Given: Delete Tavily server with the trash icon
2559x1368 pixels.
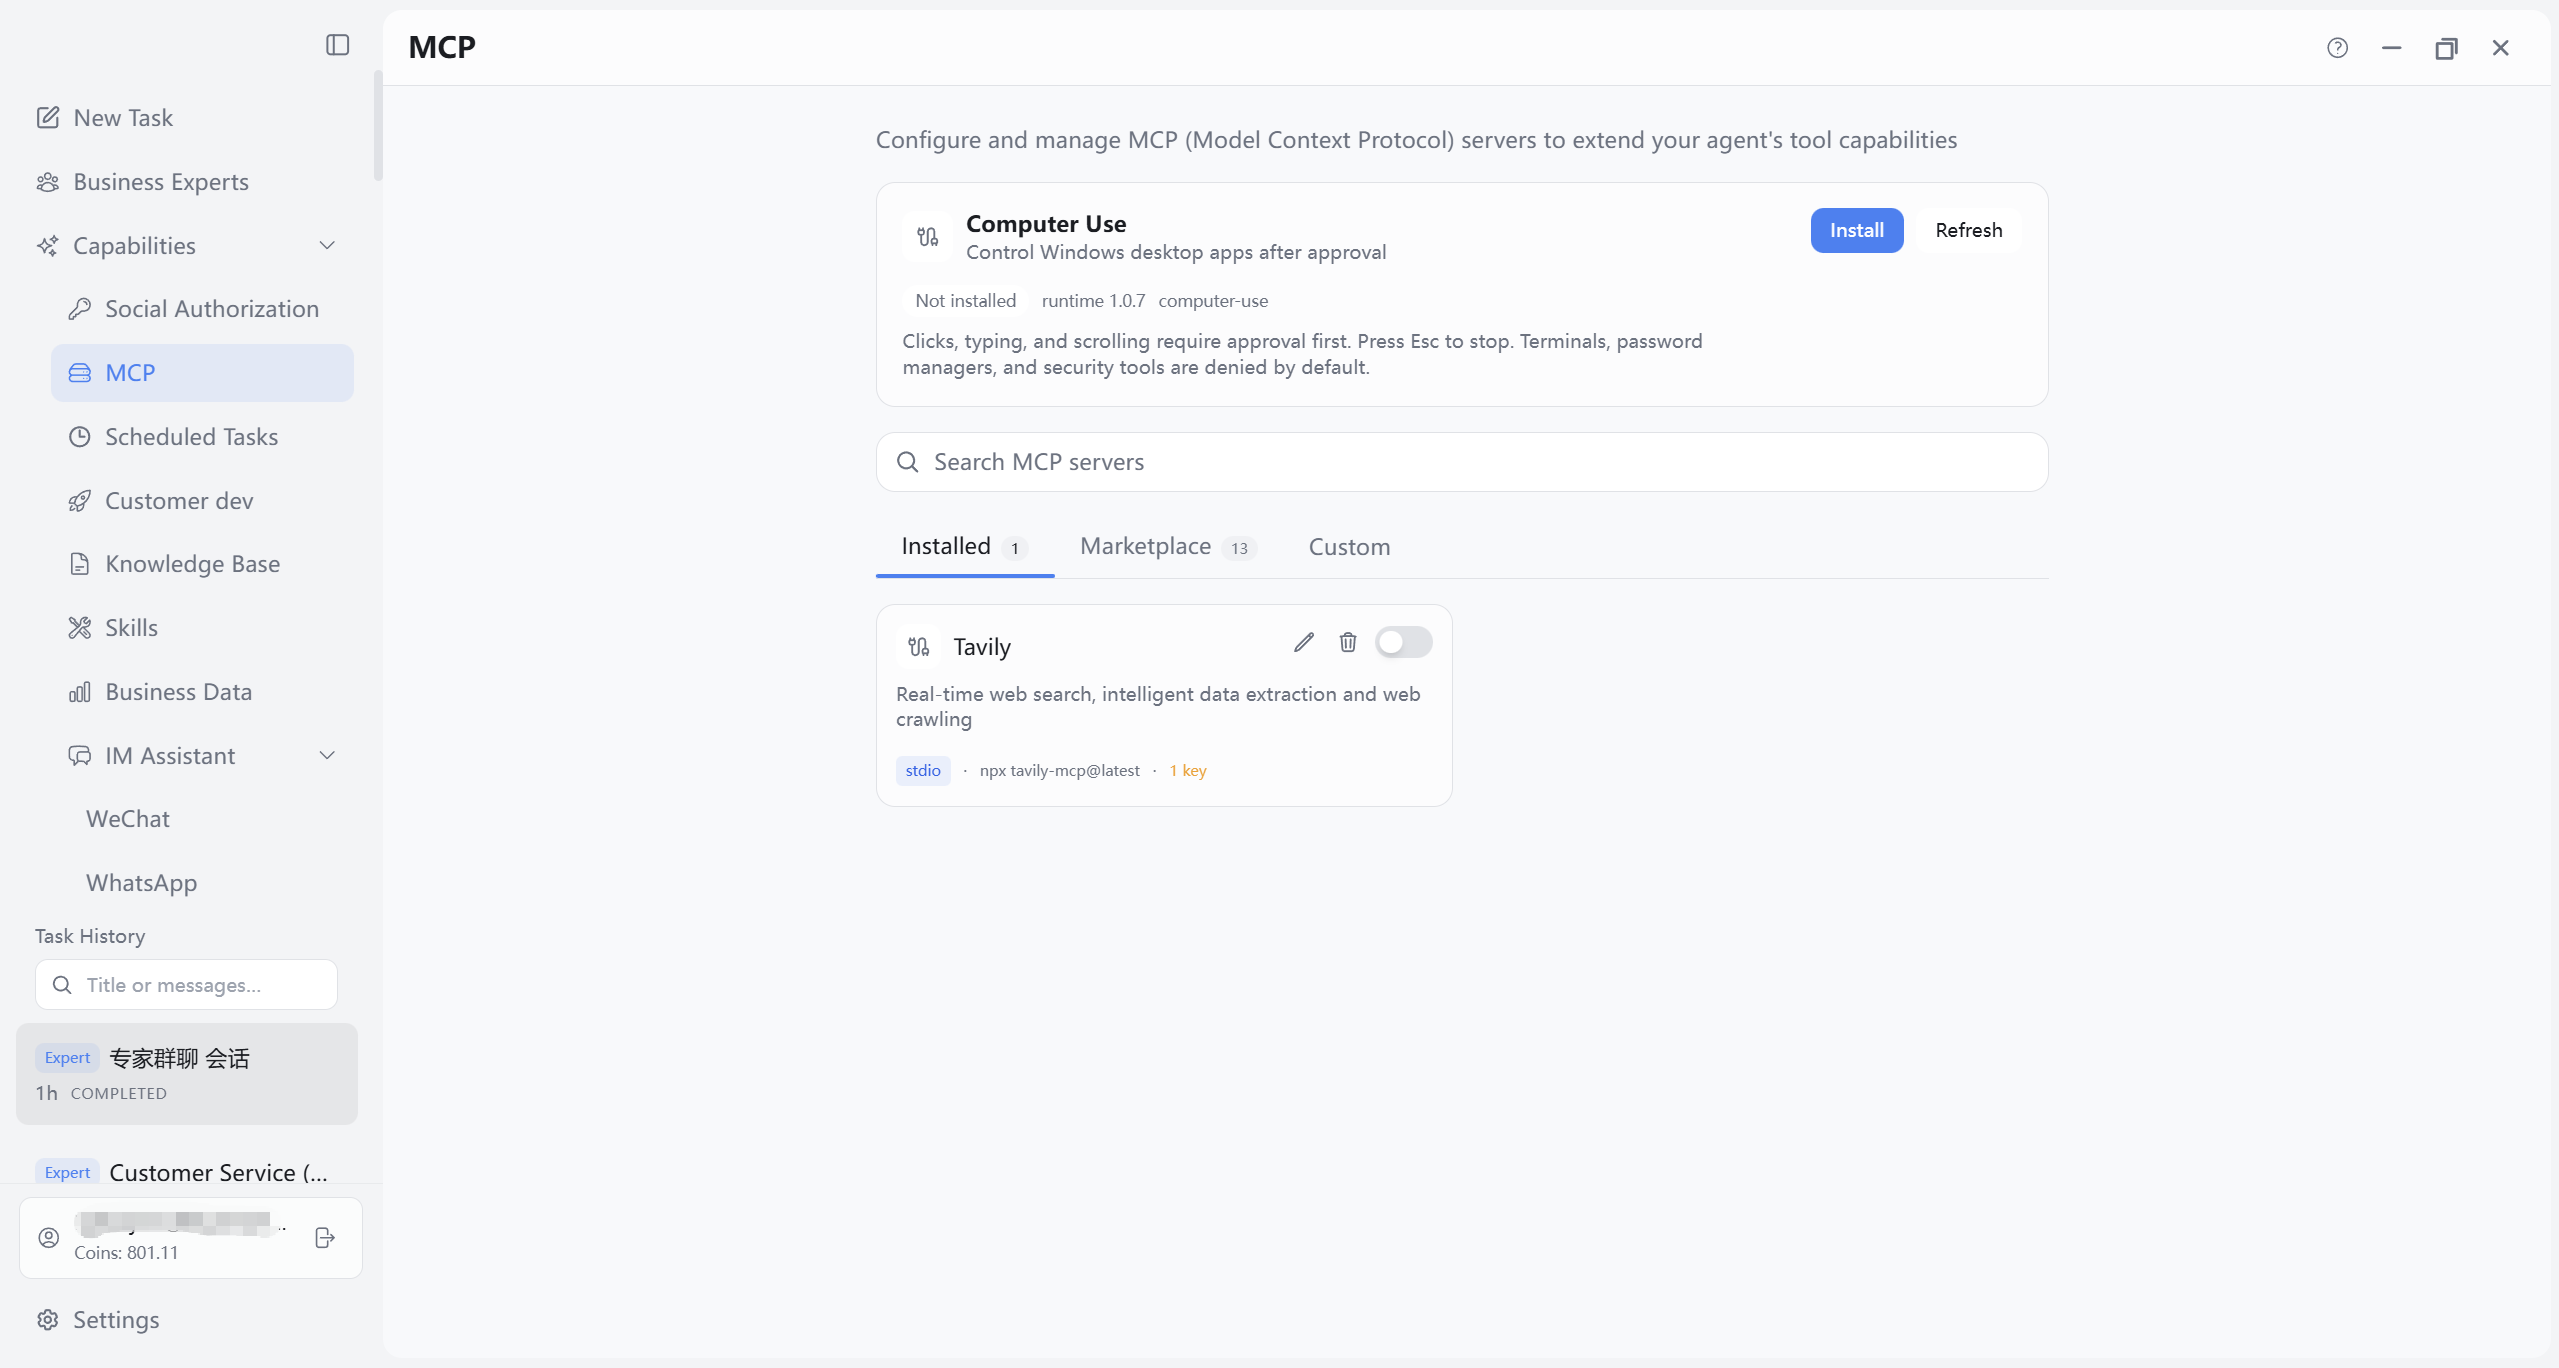Looking at the screenshot, I should [x=1348, y=643].
